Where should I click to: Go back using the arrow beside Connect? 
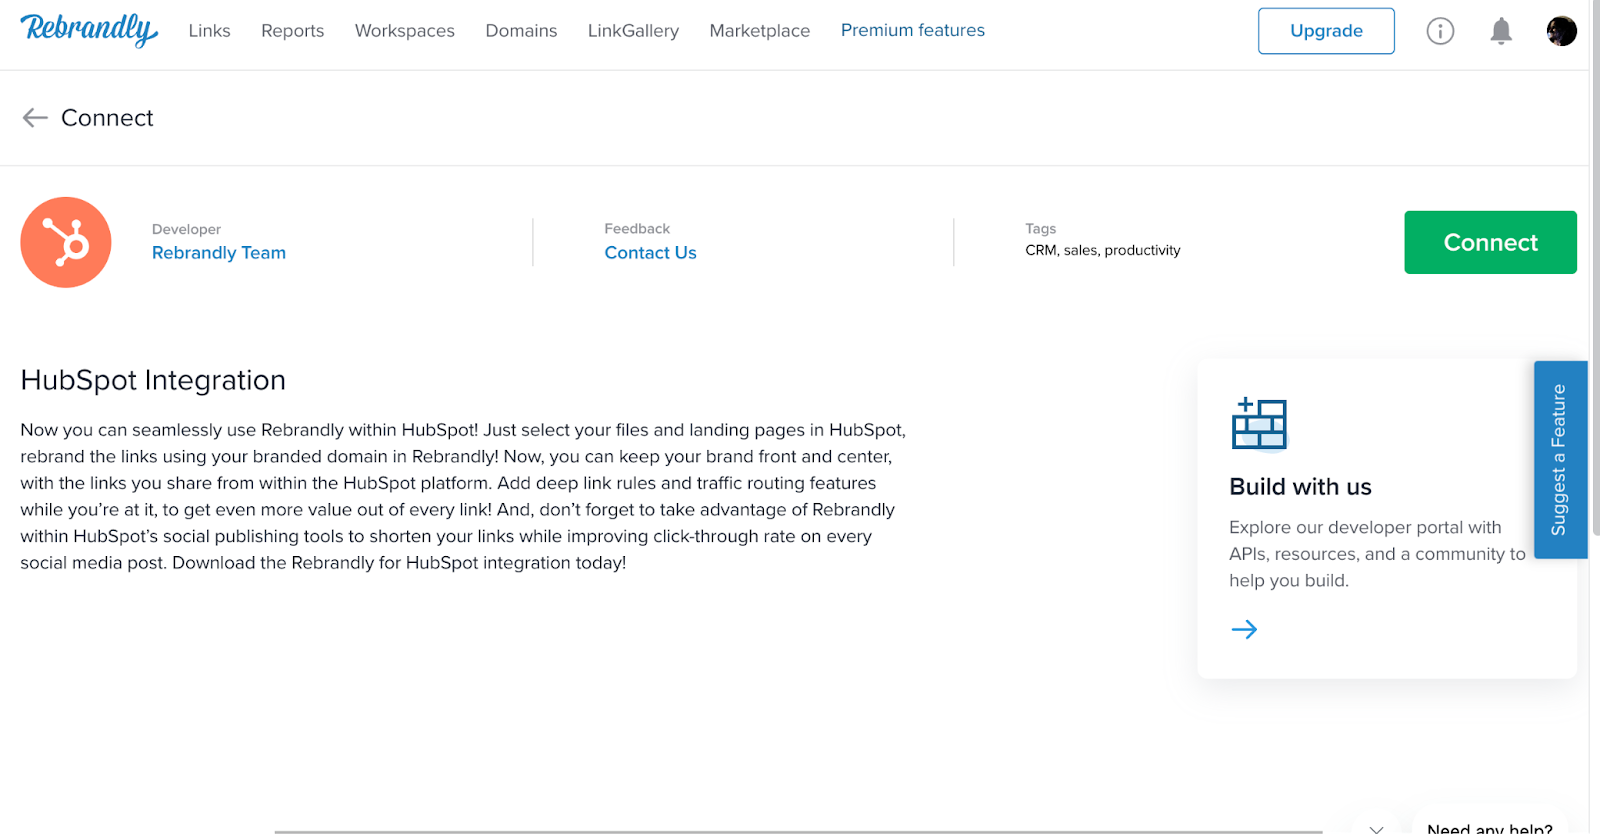coord(35,118)
